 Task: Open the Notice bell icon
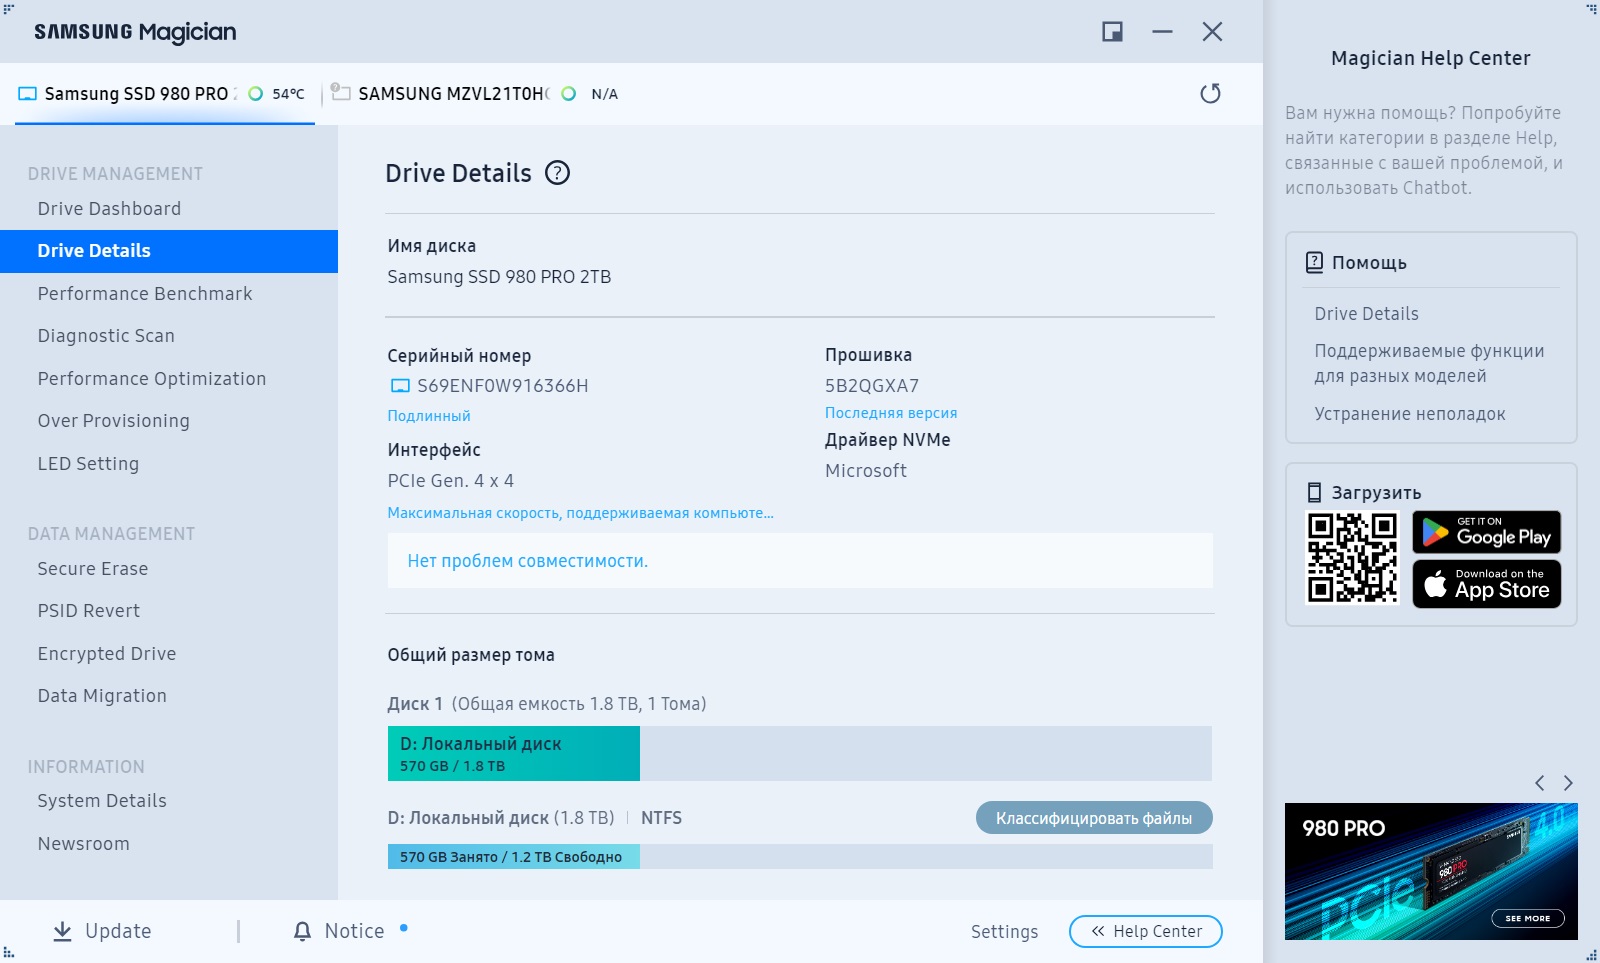pyautogui.click(x=302, y=931)
